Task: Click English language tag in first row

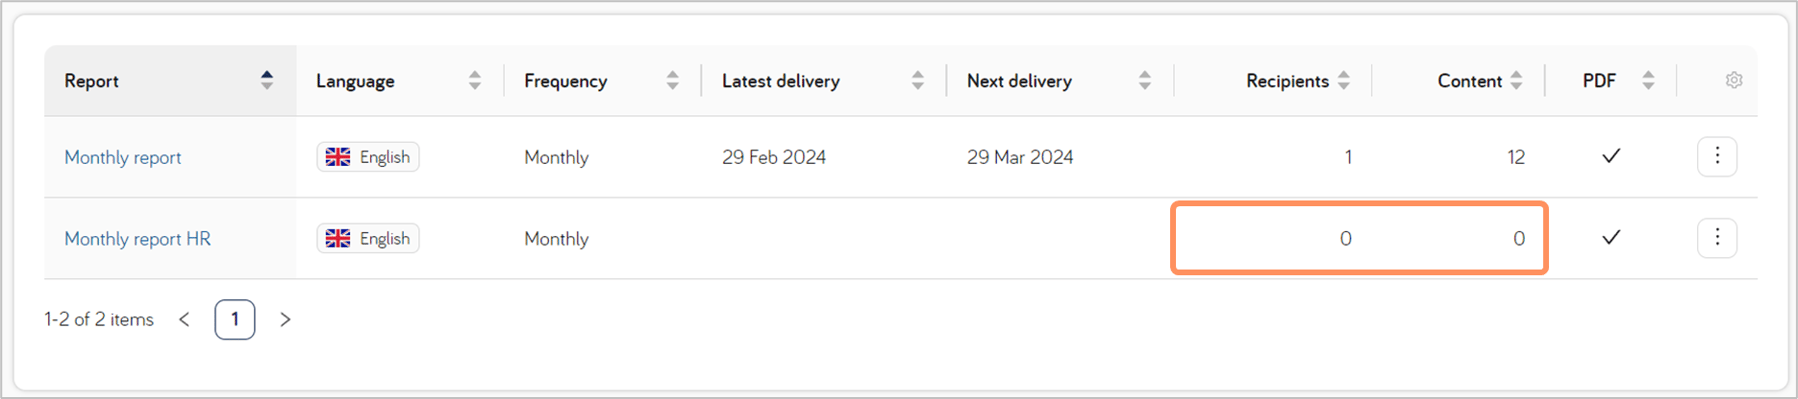Action: tap(368, 157)
